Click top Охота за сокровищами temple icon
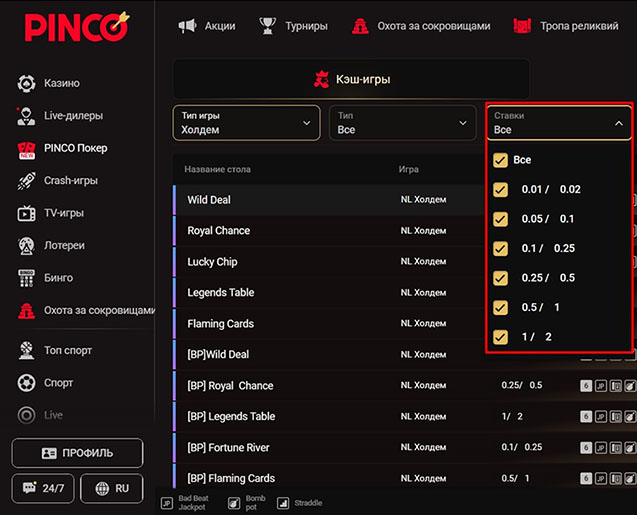Viewport: 637px width, 515px height. [x=360, y=26]
